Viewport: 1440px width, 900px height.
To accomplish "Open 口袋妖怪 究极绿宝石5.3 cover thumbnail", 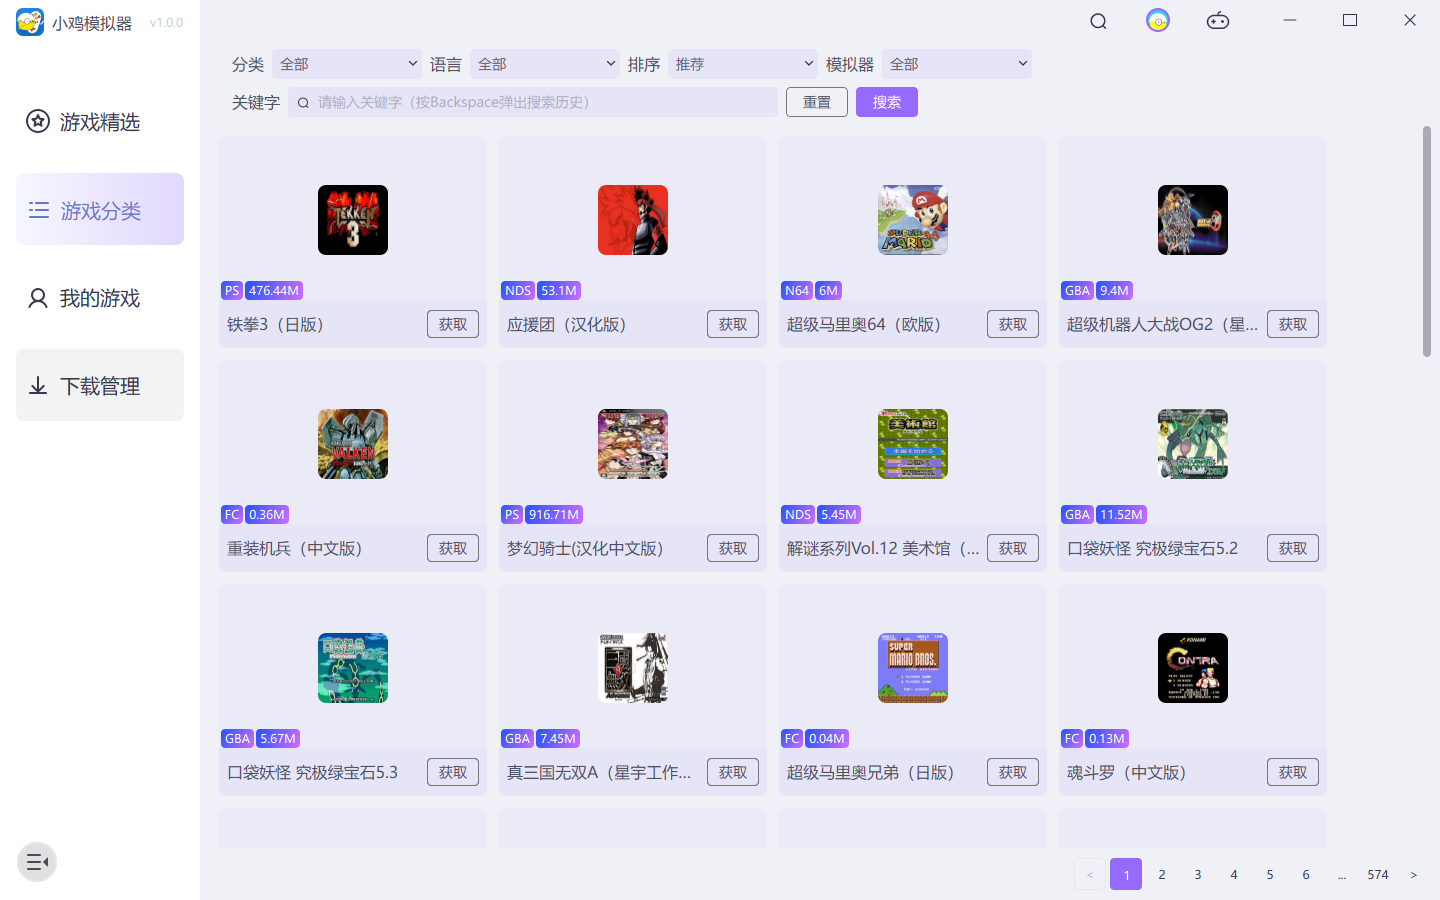I will 353,668.
